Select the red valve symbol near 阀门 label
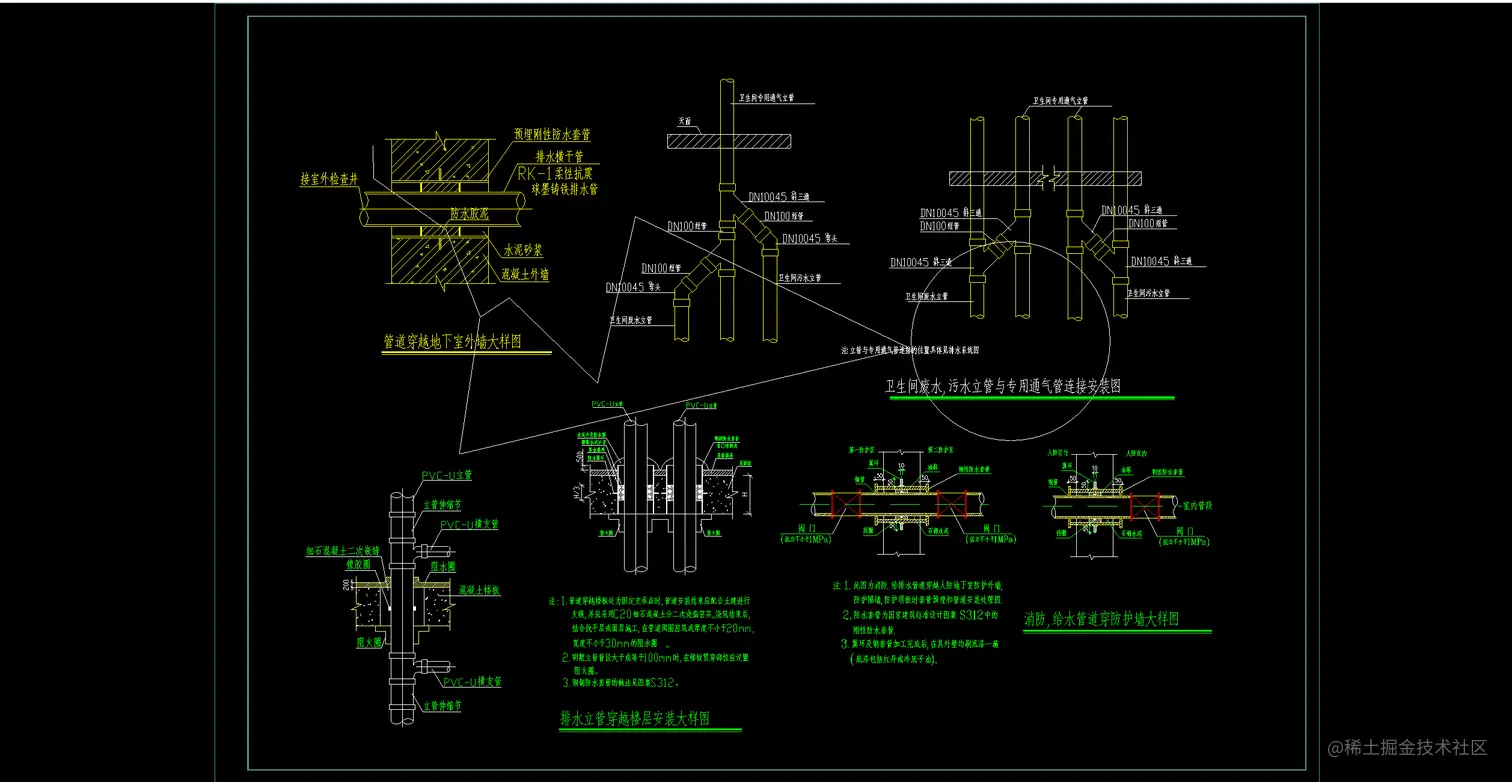Viewport: 1512px width, 782px height. point(952,504)
